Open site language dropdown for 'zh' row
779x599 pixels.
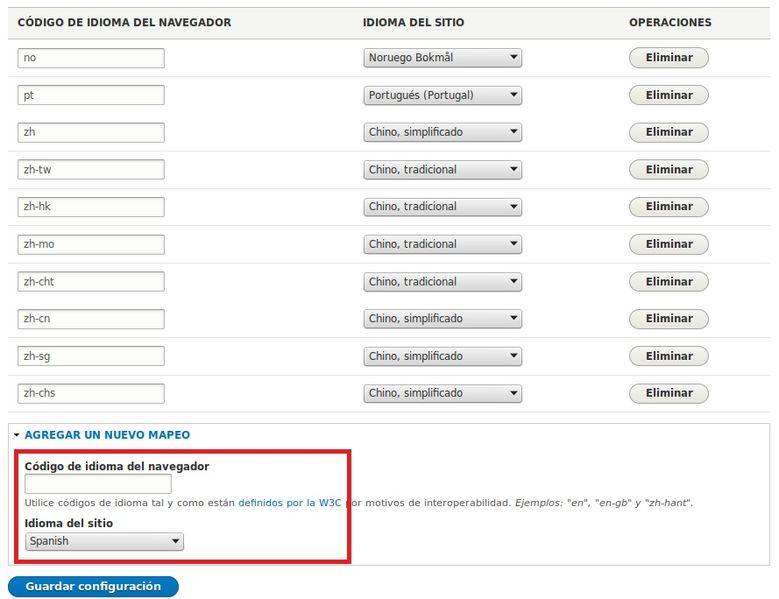tap(443, 132)
